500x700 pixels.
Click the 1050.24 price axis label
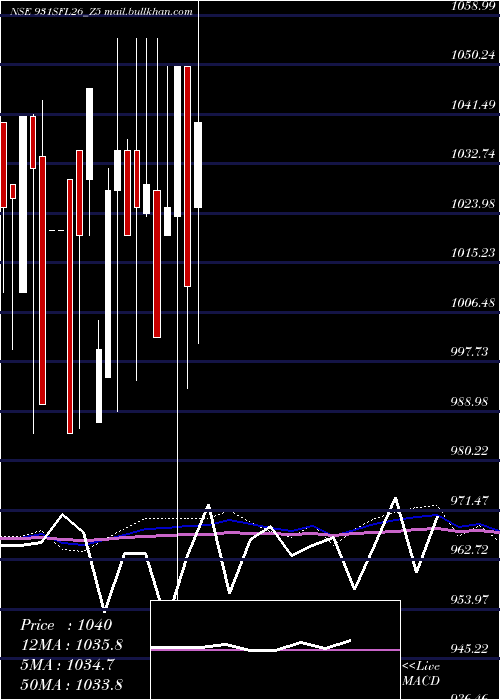coord(473,54)
